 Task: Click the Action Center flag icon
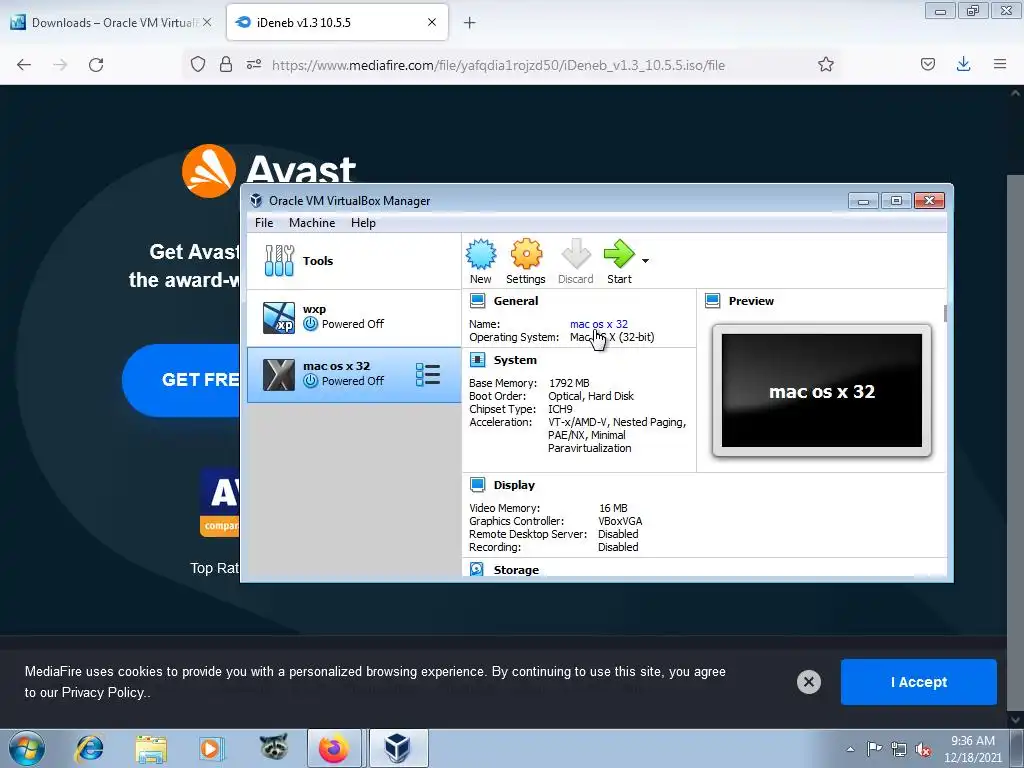tap(874, 749)
